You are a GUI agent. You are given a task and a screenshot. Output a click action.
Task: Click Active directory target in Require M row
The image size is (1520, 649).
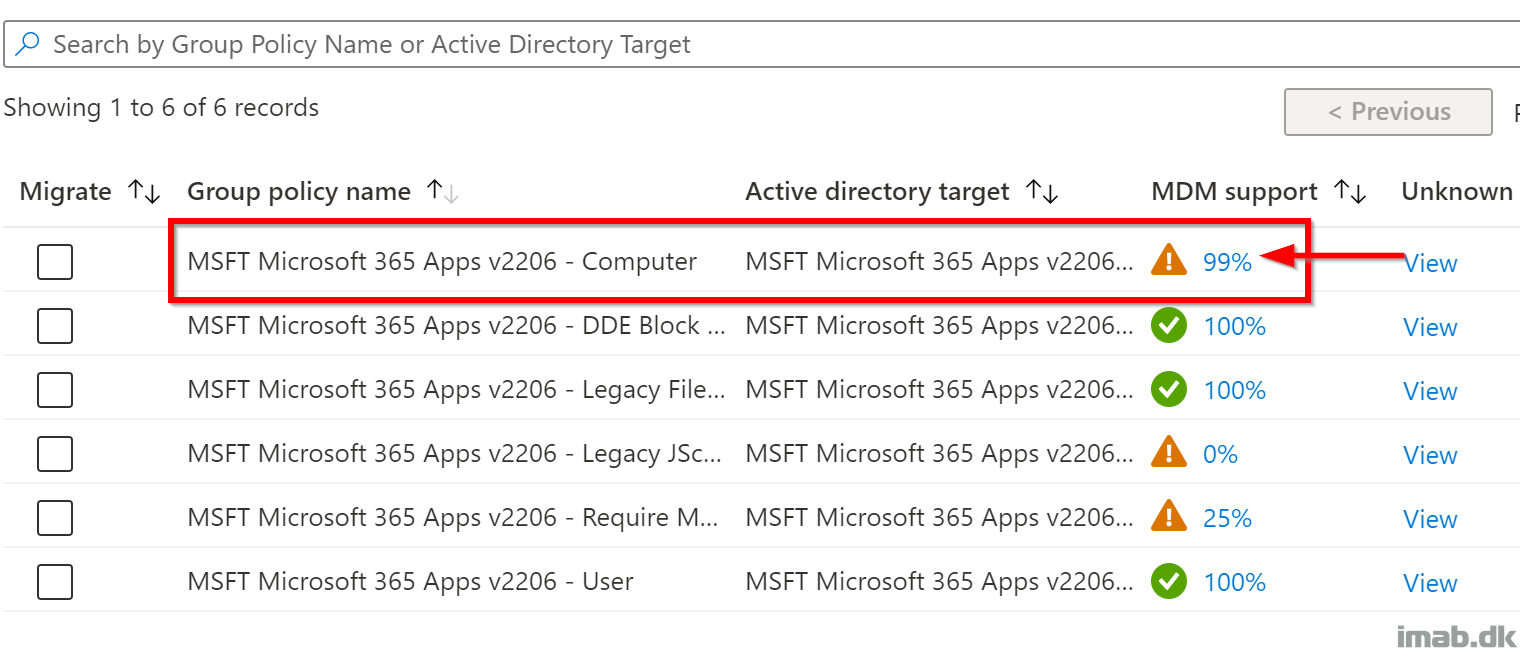940,518
